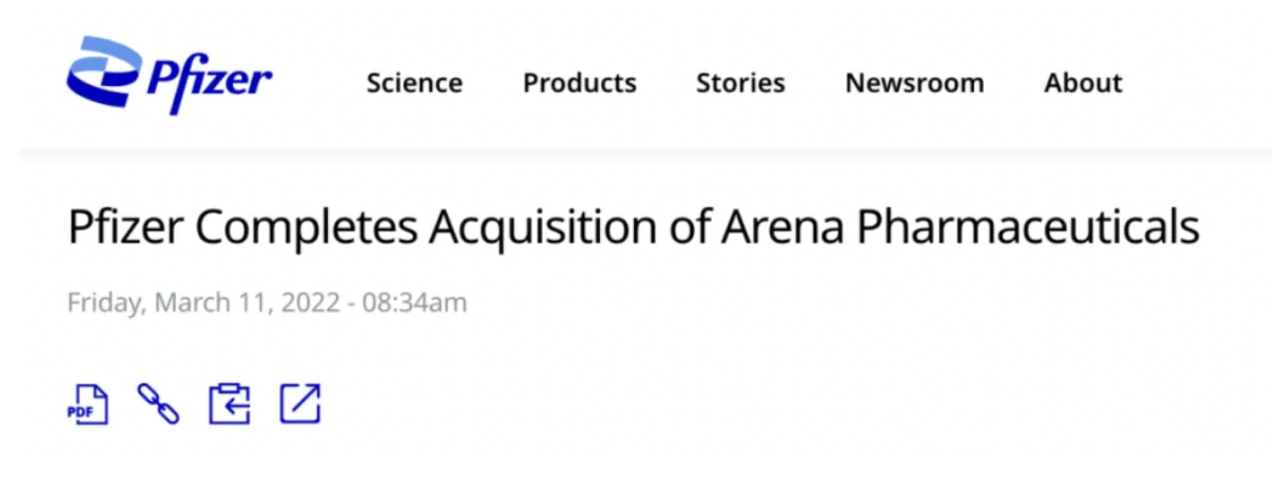This screenshot has height=480, width=1272.
Task: Download the press release as PDF
Action: (x=87, y=404)
